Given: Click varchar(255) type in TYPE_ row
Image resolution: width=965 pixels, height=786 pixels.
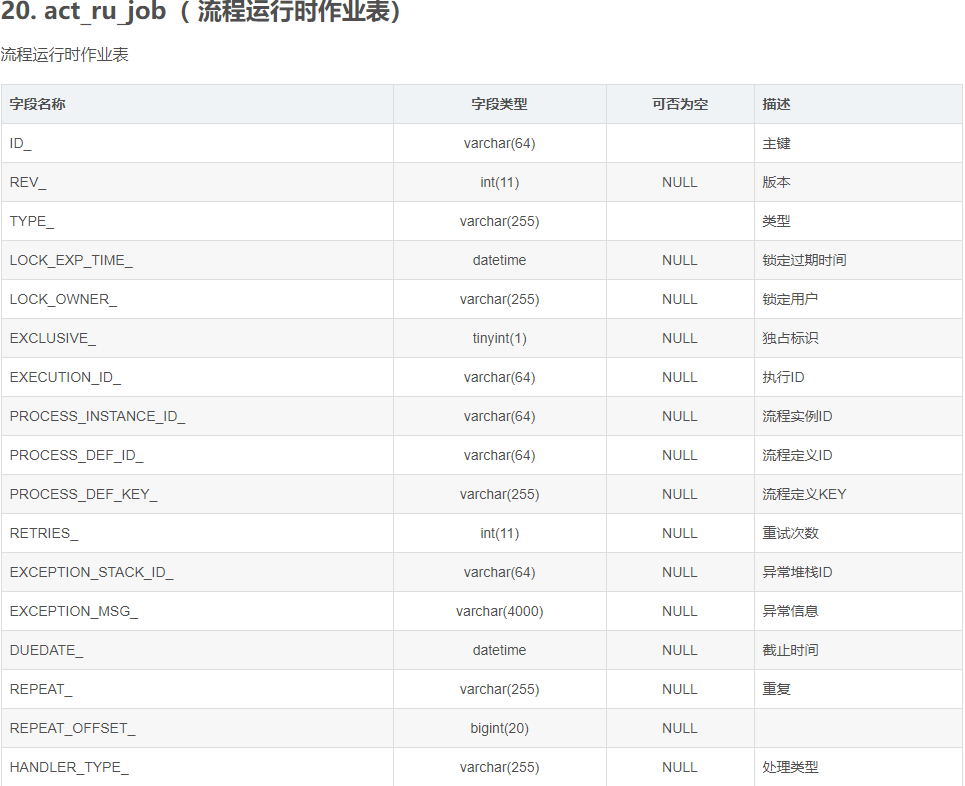Looking at the screenshot, I should click(x=499, y=221).
